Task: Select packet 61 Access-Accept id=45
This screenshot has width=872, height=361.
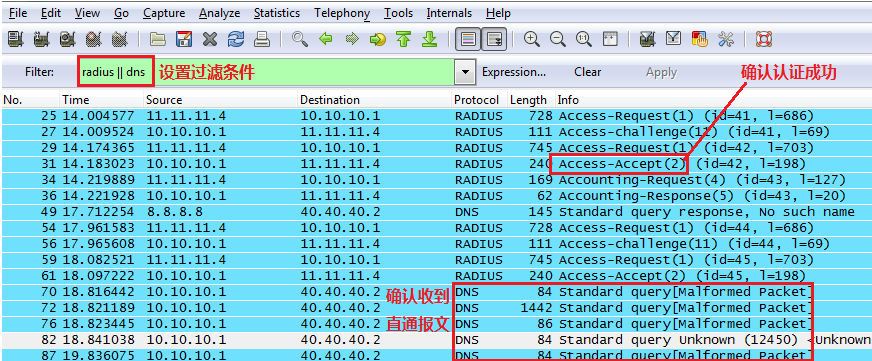Action: point(436,276)
